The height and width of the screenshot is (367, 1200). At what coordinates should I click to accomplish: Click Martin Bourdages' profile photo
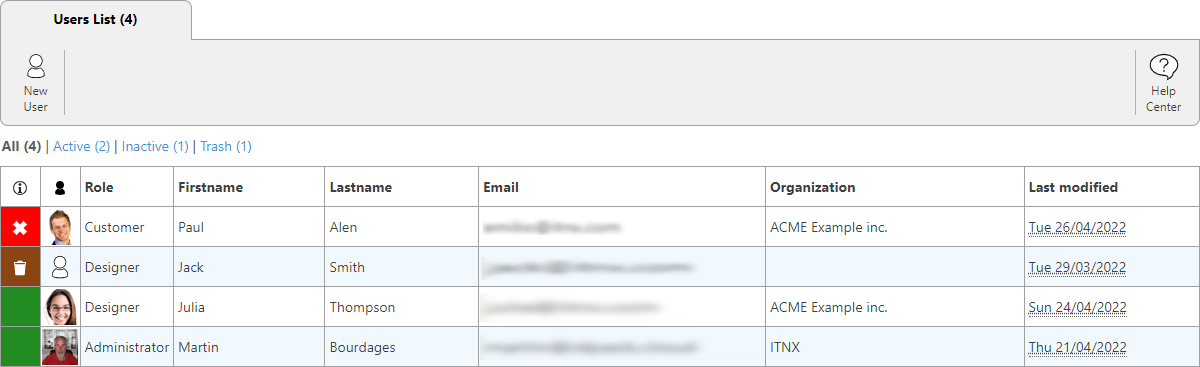pos(60,347)
